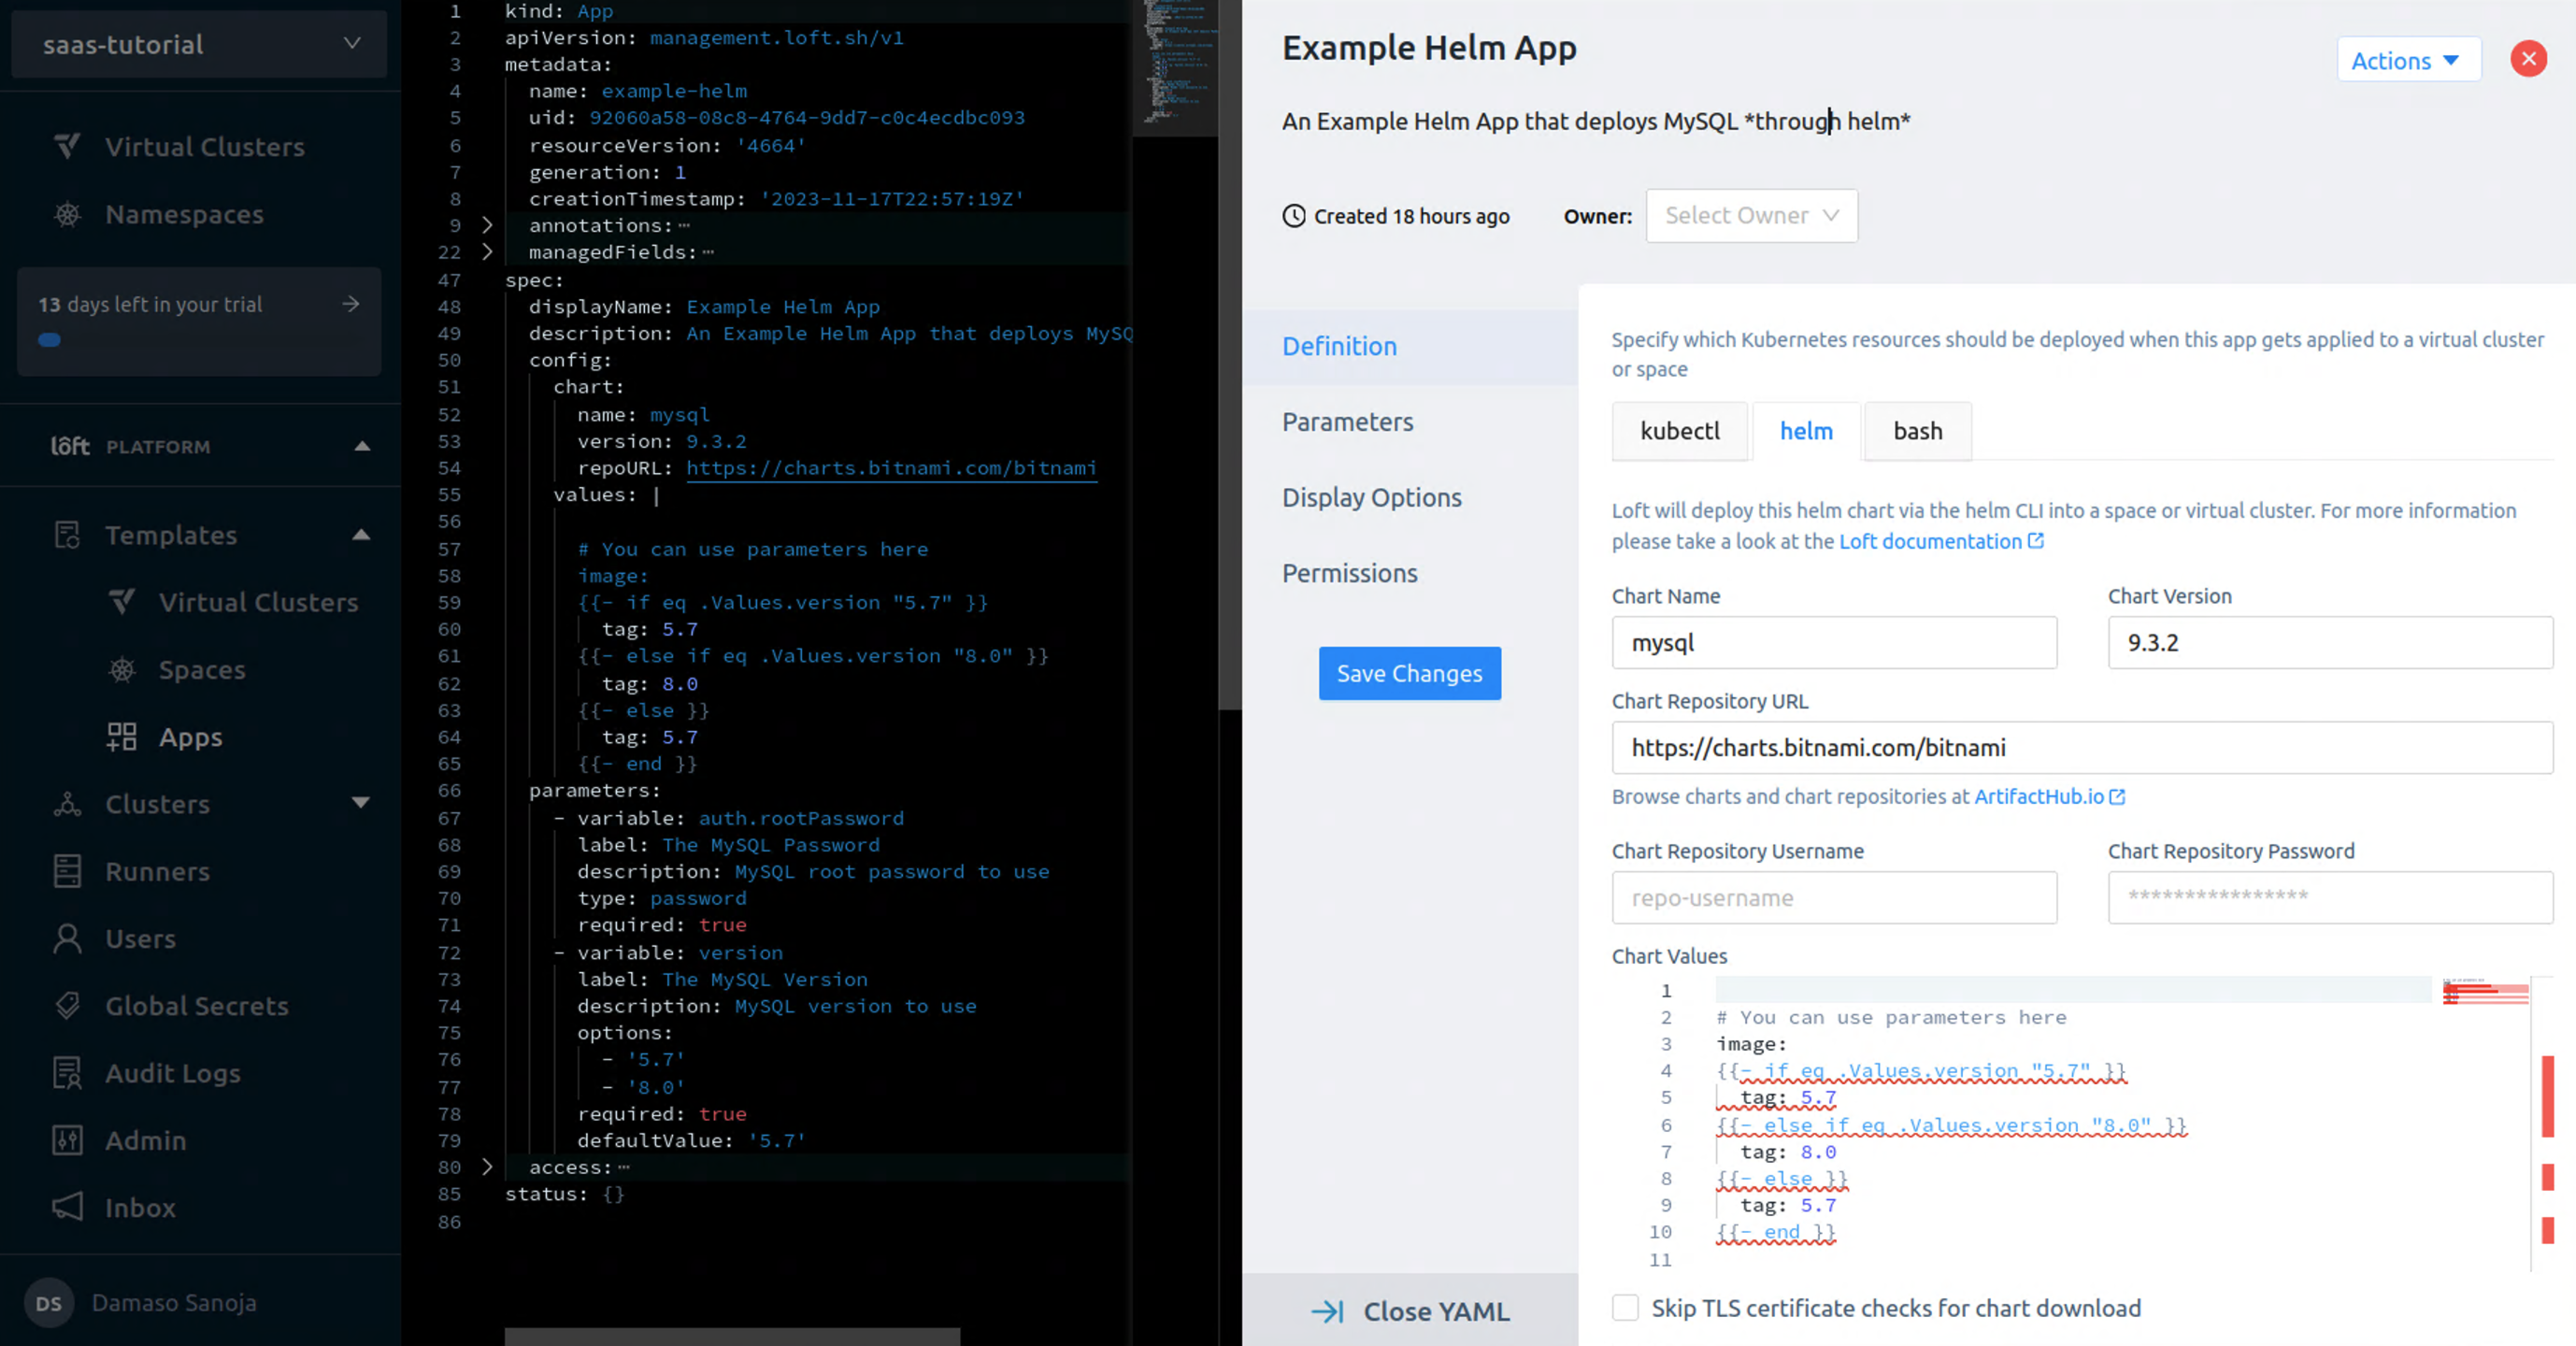
Task: Select the Namespaces sidebar item
Action: coord(184,214)
